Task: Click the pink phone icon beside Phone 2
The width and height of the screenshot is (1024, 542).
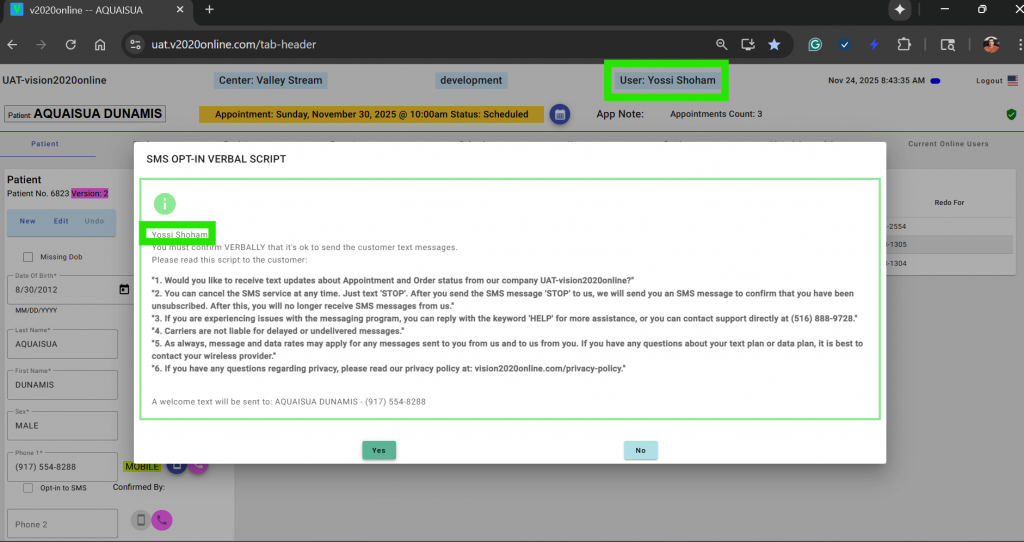Action: (161, 520)
